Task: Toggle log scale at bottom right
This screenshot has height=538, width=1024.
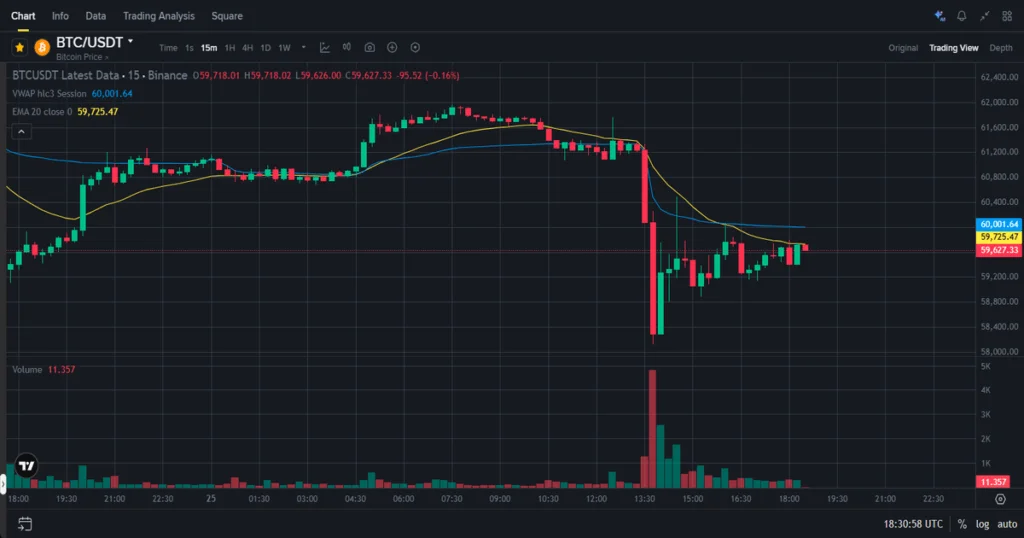Action: click(982, 524)
